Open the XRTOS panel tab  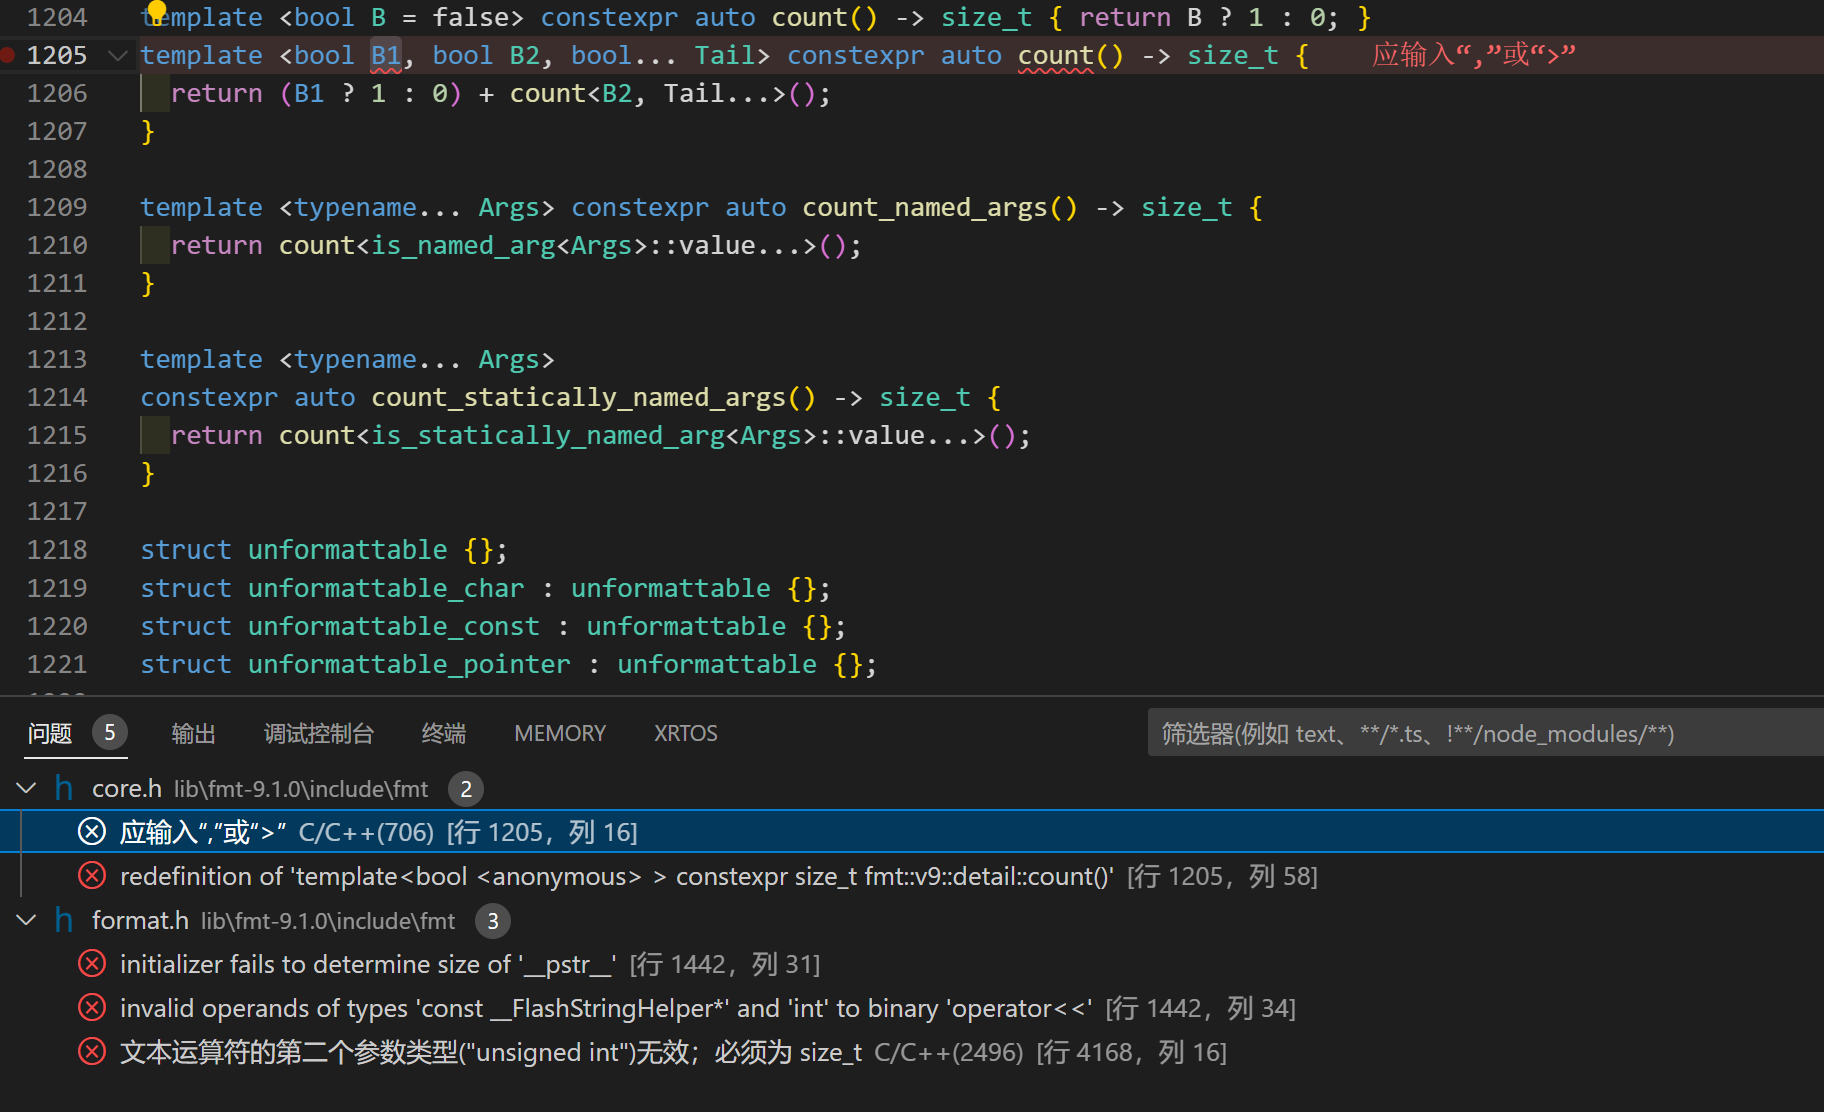[685, 733]
